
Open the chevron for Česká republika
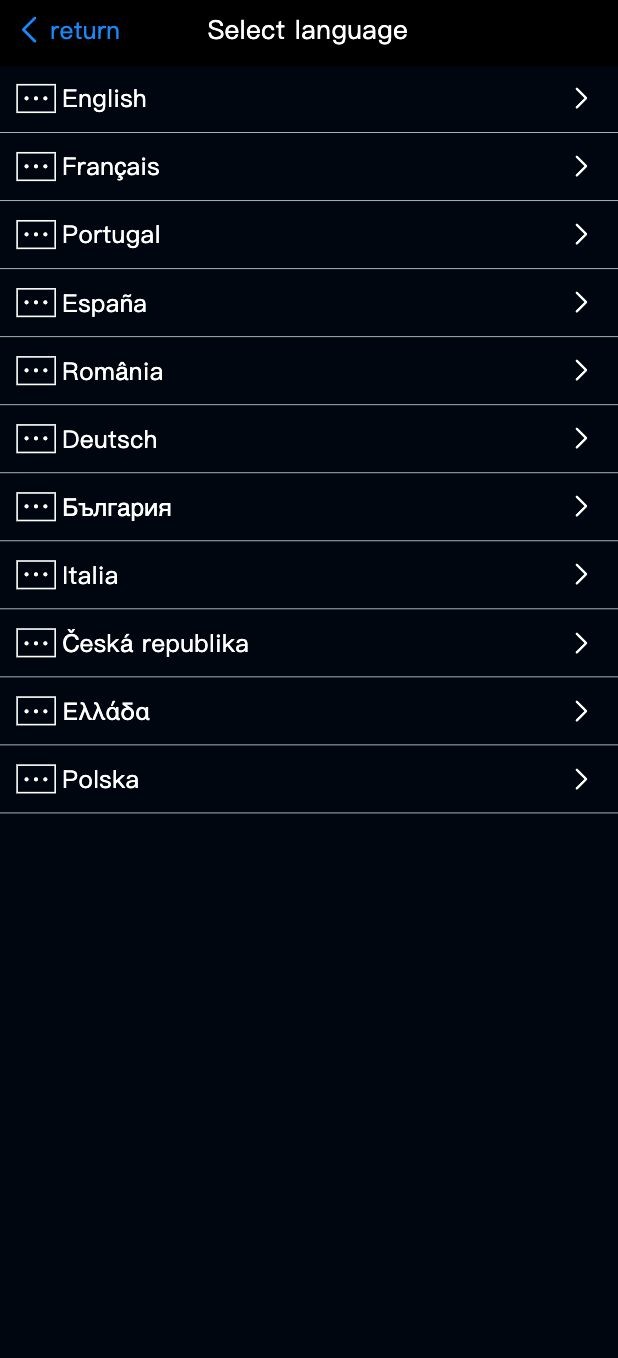pos(581,643)
